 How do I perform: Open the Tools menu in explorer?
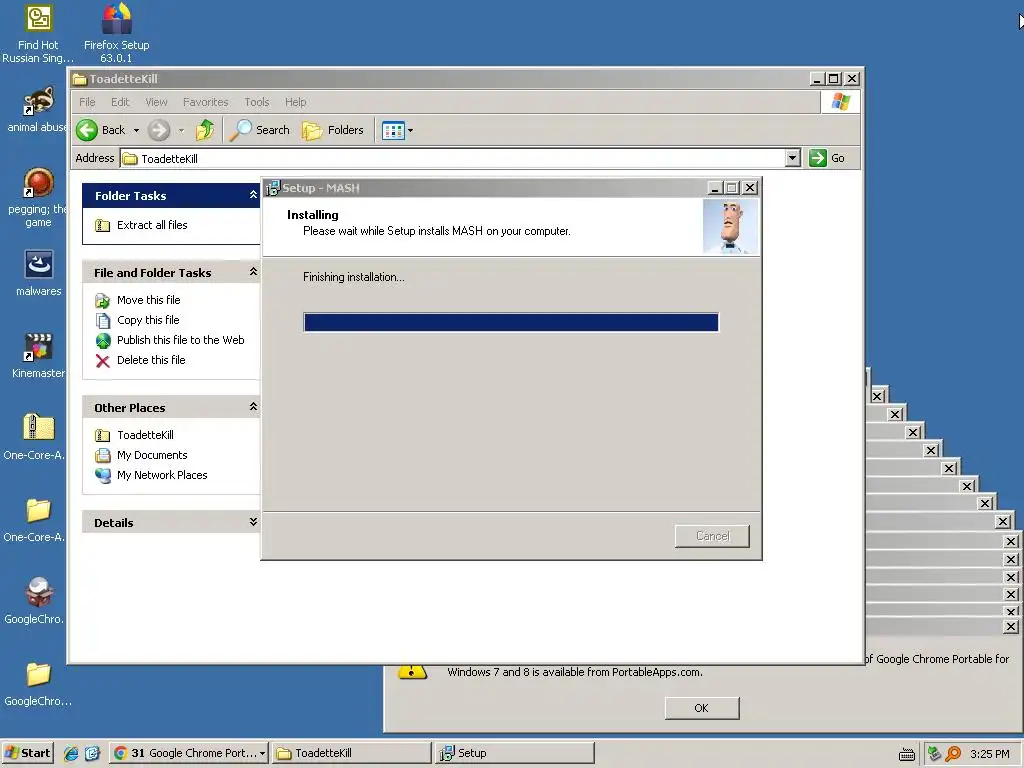click(257, 102)
